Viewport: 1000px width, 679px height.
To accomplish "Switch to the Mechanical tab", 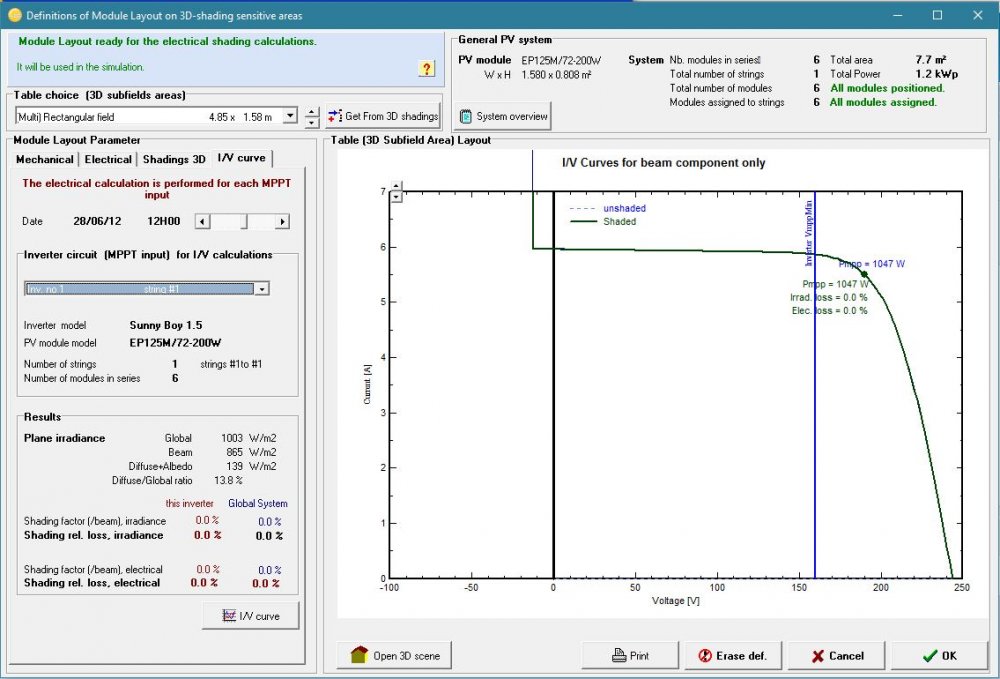I will [45, 159].
